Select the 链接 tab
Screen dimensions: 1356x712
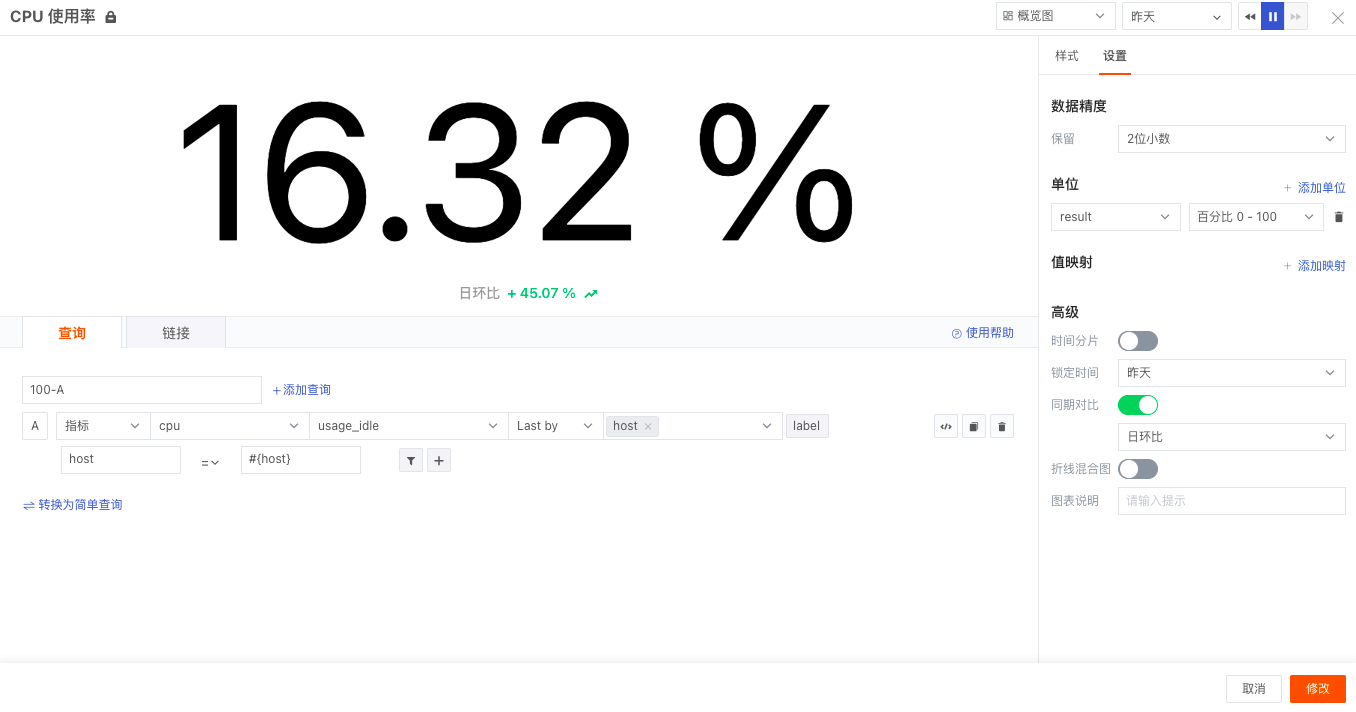[176, 333]
